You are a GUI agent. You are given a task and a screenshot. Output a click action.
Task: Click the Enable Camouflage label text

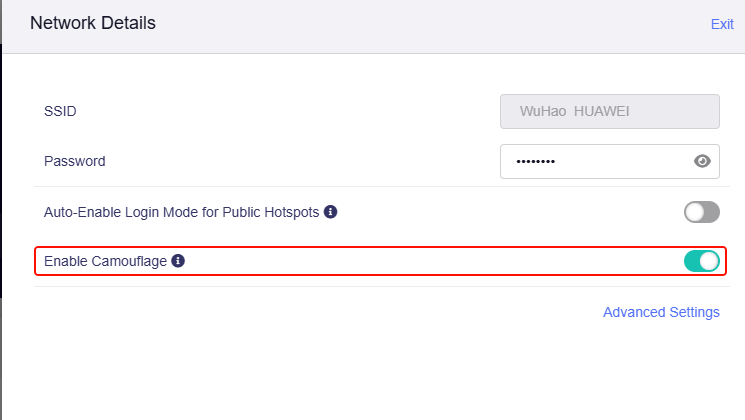click(107, 261)
